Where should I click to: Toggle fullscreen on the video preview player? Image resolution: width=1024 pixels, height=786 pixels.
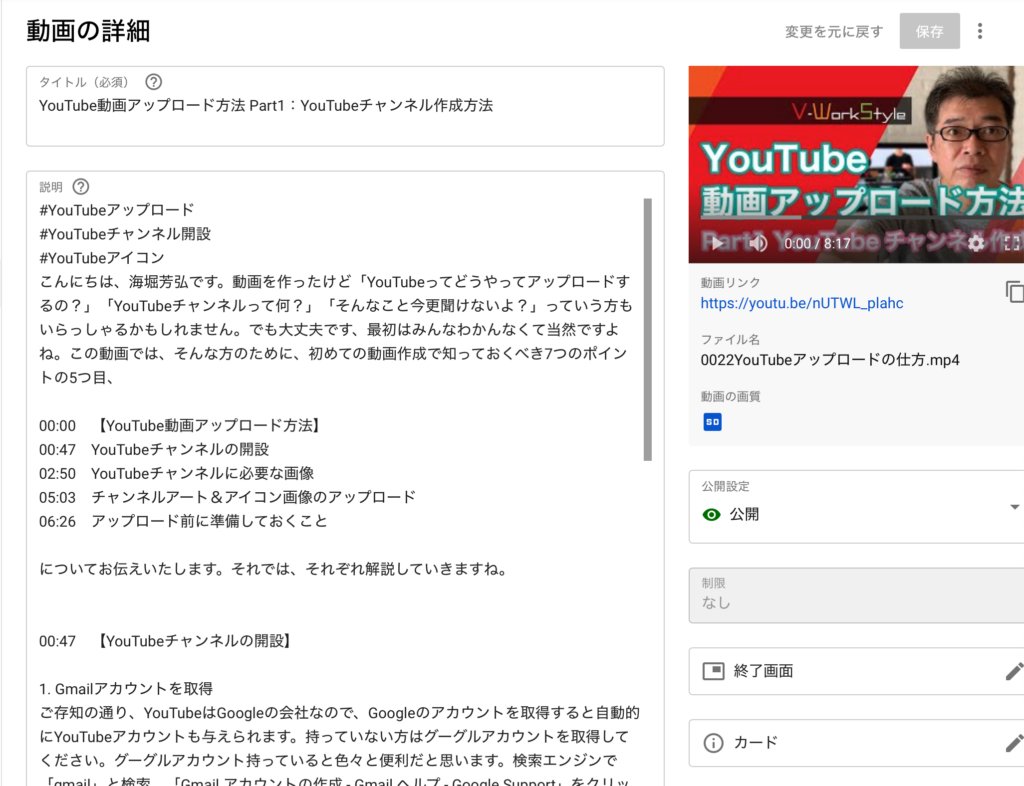coord(1012,243)
